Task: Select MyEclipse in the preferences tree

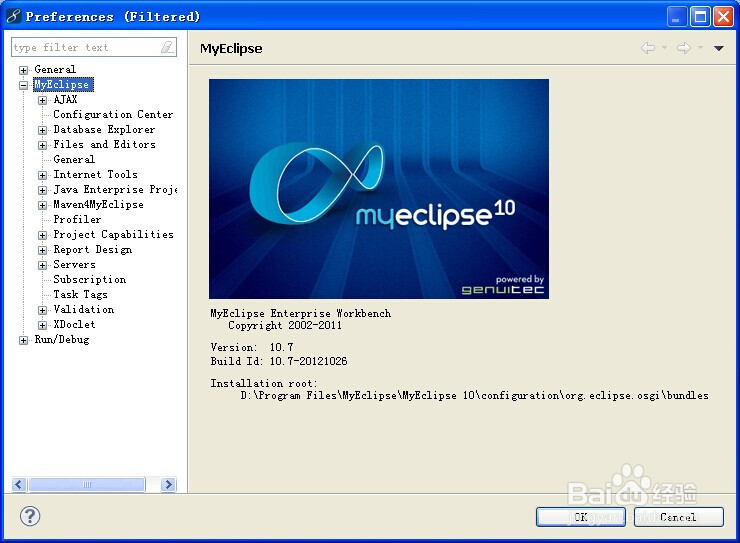Action: pyautogui.click(x=63, y=84)
